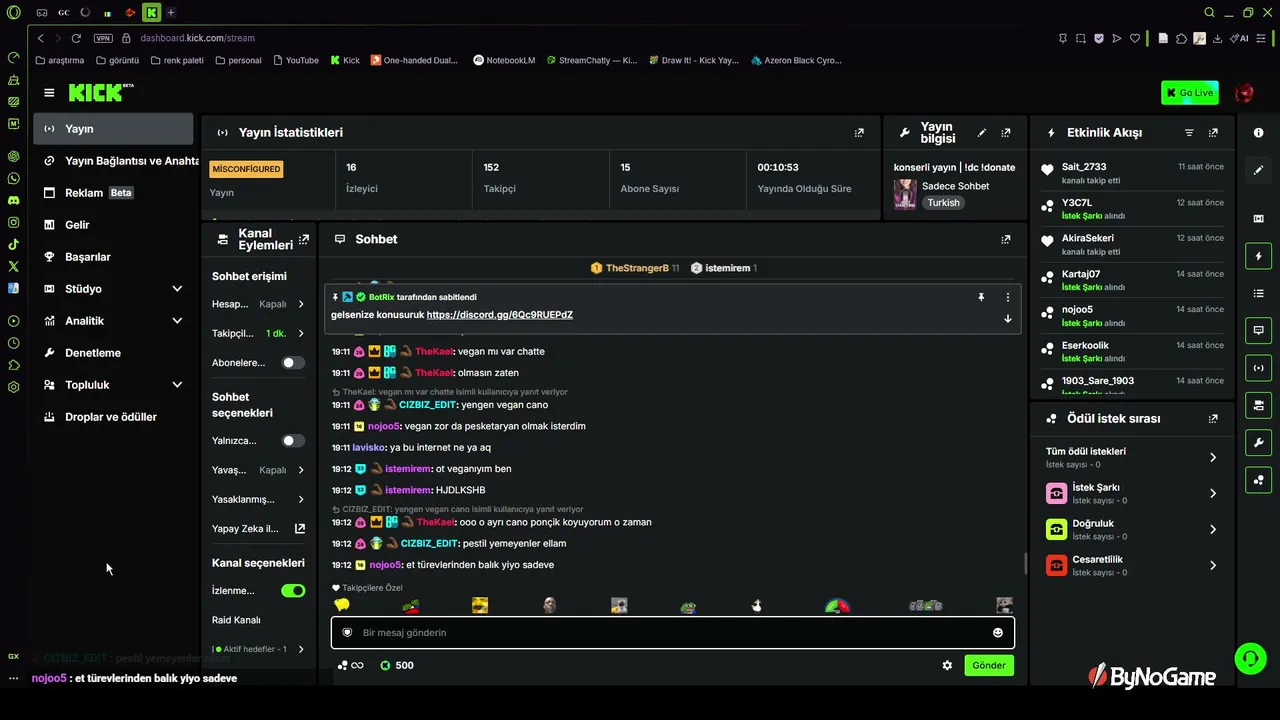Pop out the Etkinlik Akışı panel
This screenshot has width=1280, height=720.
point(1213,133)
